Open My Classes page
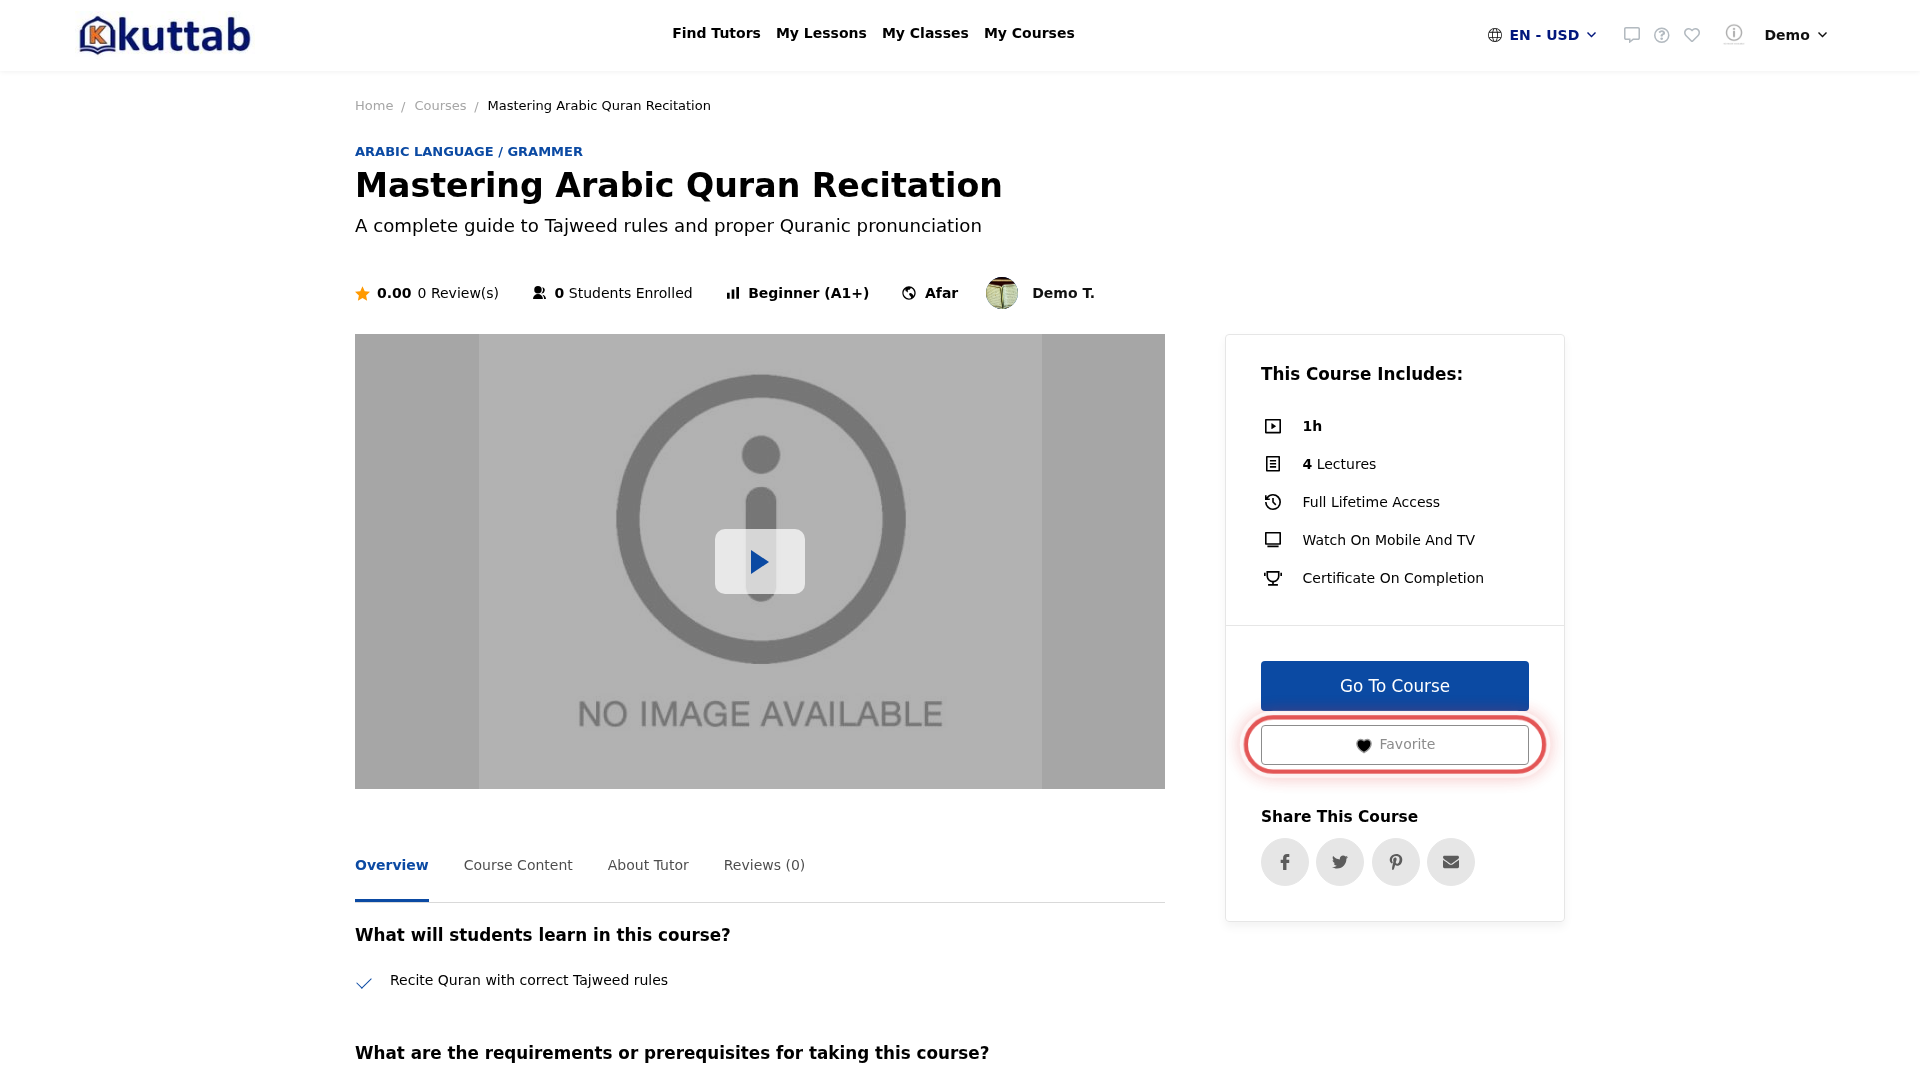Screen dimensions: 1920x1080 coord(925,33)
